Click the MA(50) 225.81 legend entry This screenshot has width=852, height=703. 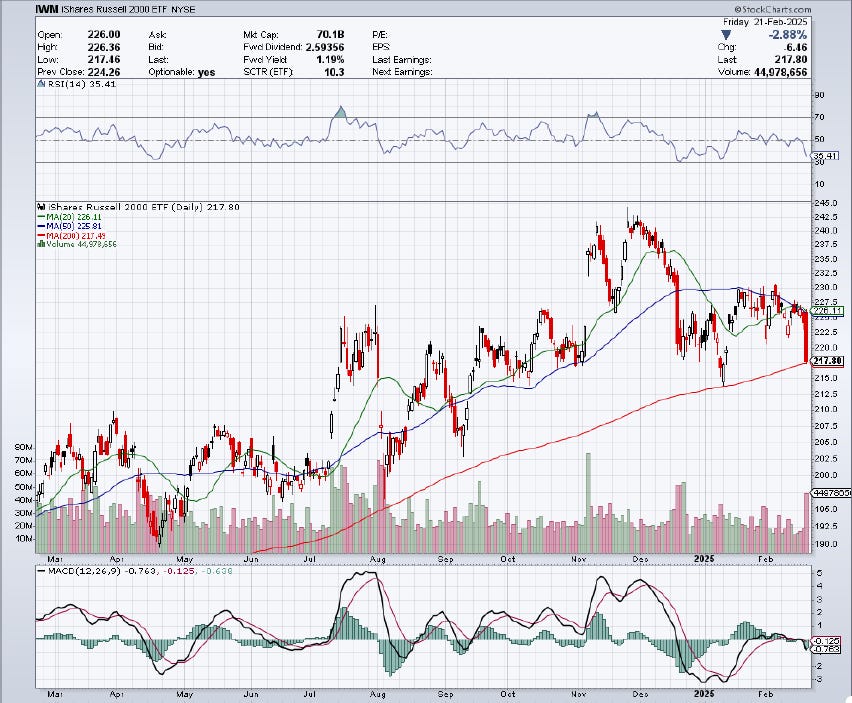point(70,226)
